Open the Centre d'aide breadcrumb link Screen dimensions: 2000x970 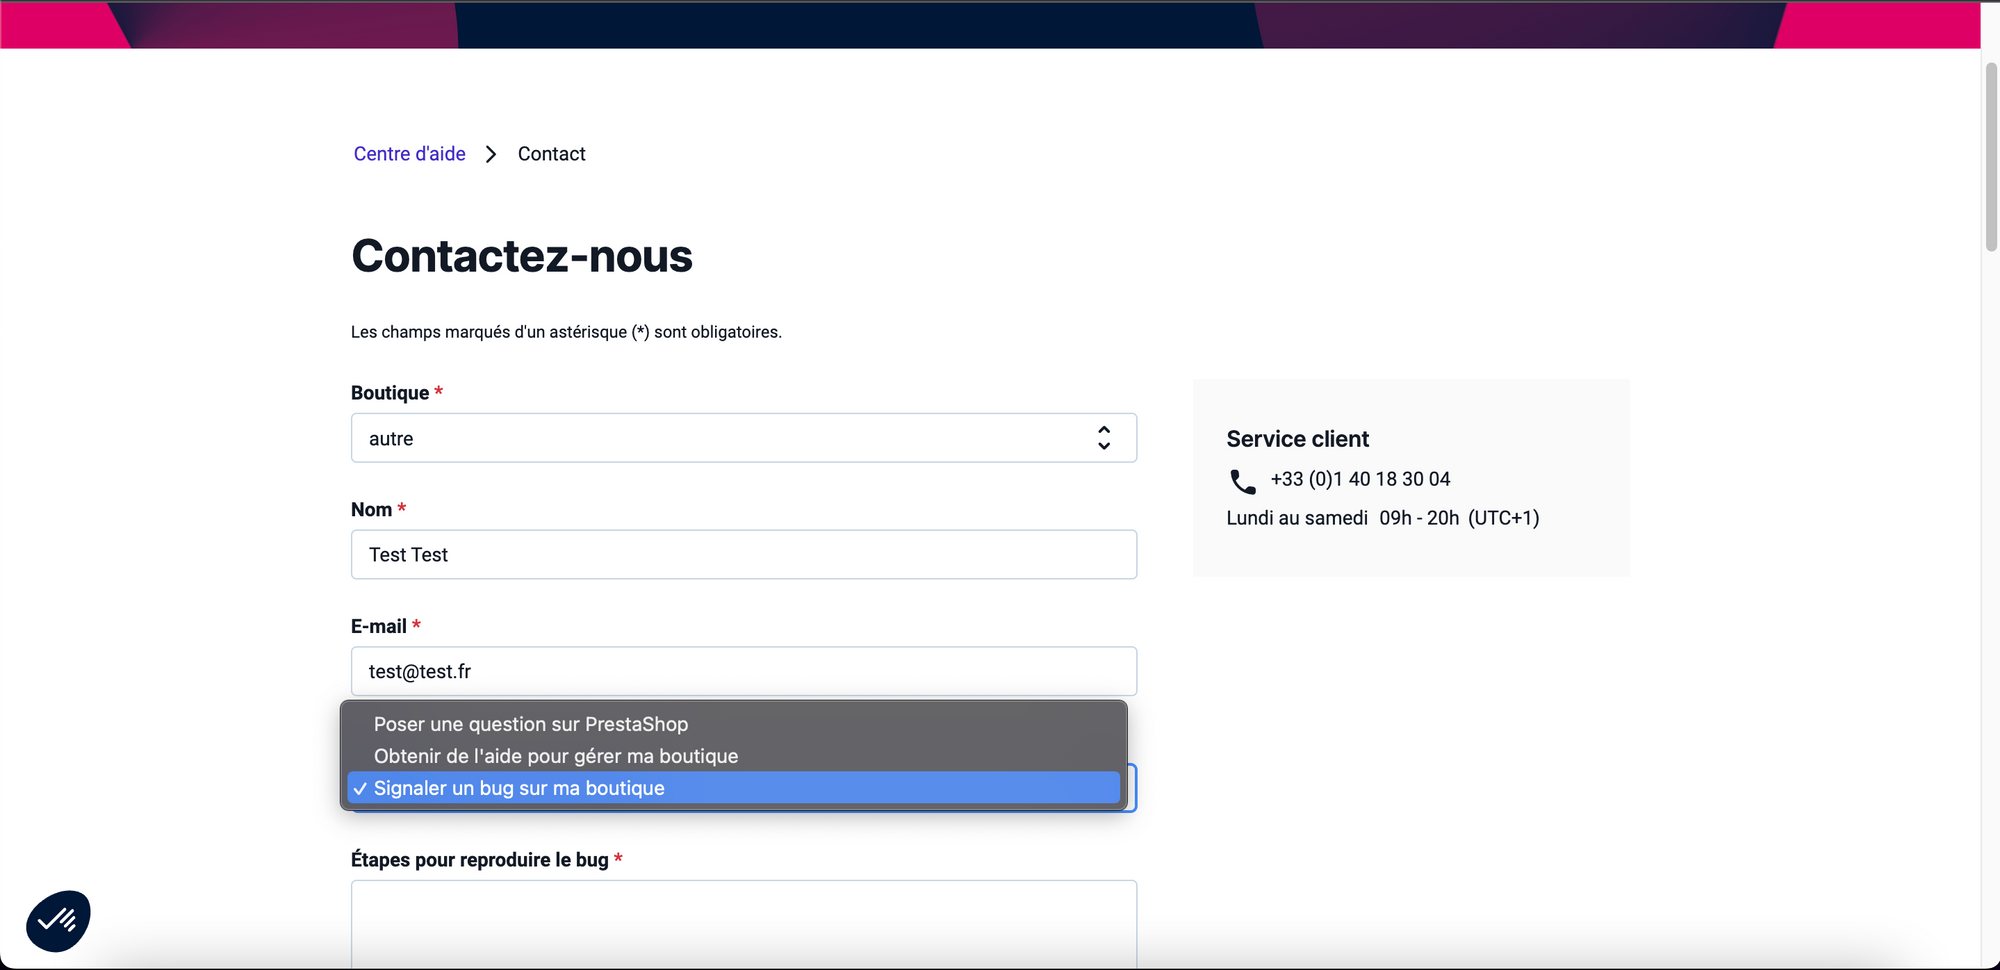click(409, 154)
